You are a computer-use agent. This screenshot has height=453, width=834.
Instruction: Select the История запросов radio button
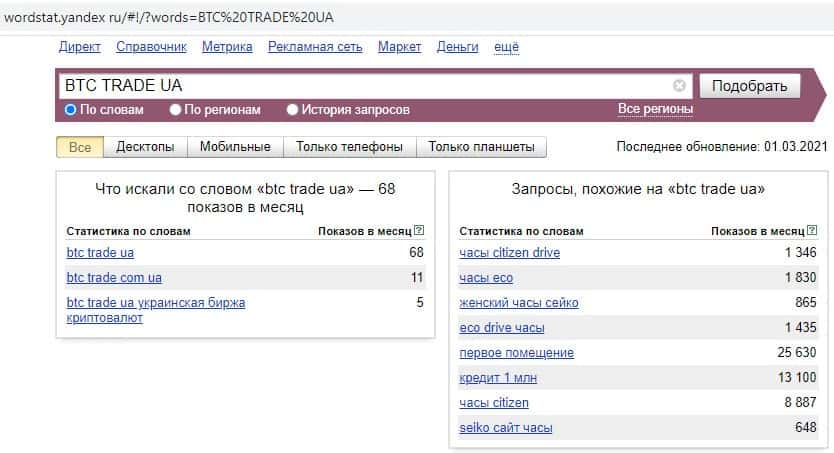tap(293, 110)
